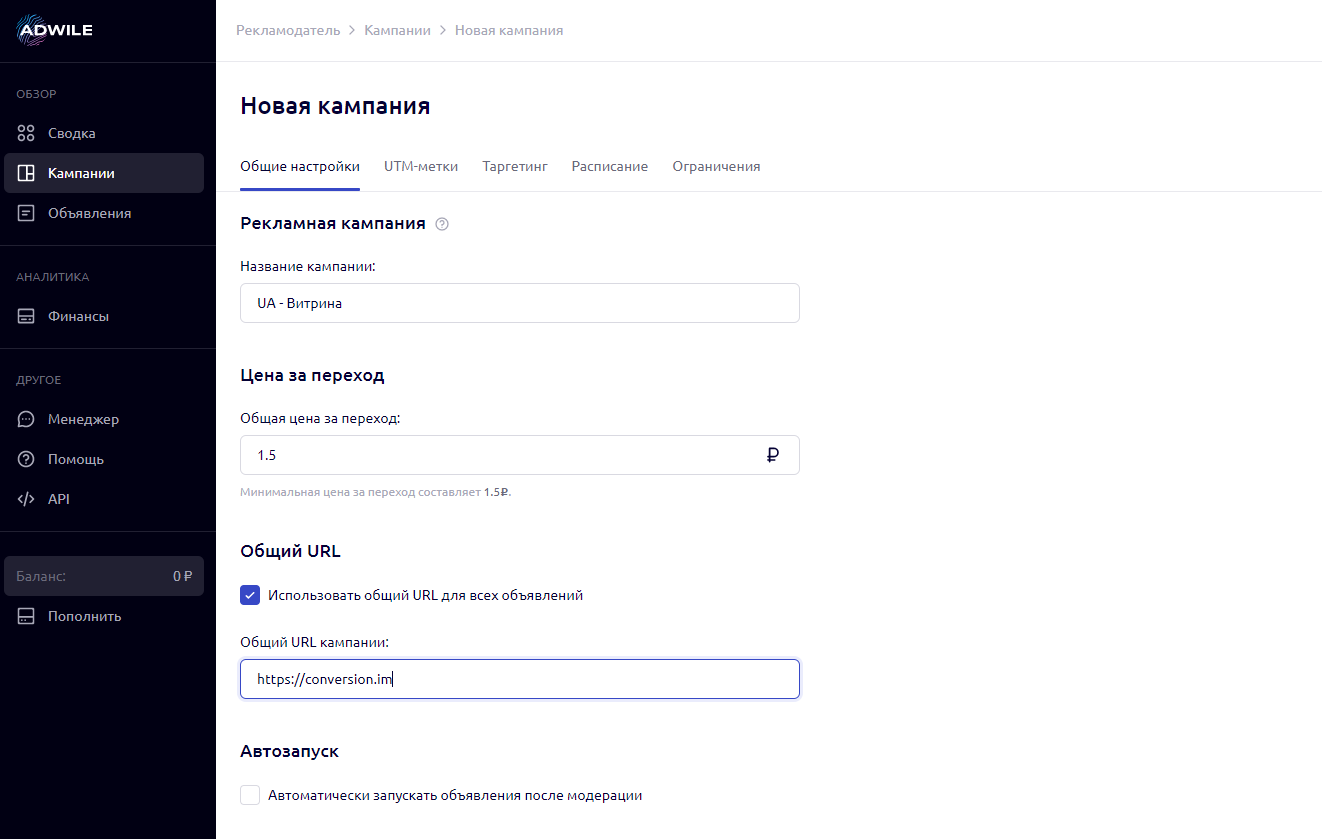Click help icon next to Рекламная кампания

[x=442, y=224]
